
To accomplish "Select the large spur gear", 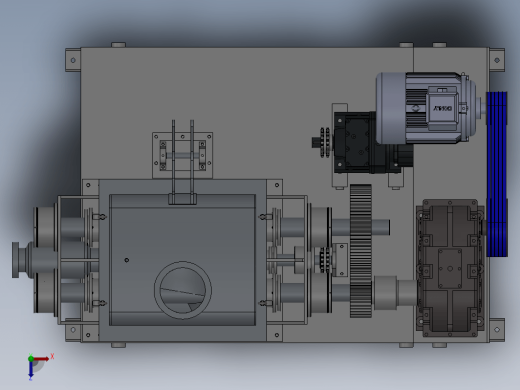I will click(x=361, y=251).
